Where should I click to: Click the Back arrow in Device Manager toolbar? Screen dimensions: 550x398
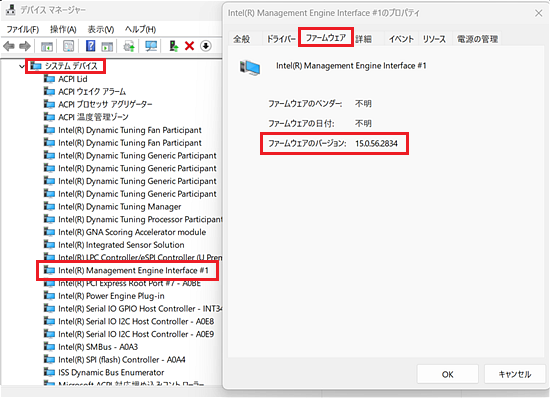(9, 46)
